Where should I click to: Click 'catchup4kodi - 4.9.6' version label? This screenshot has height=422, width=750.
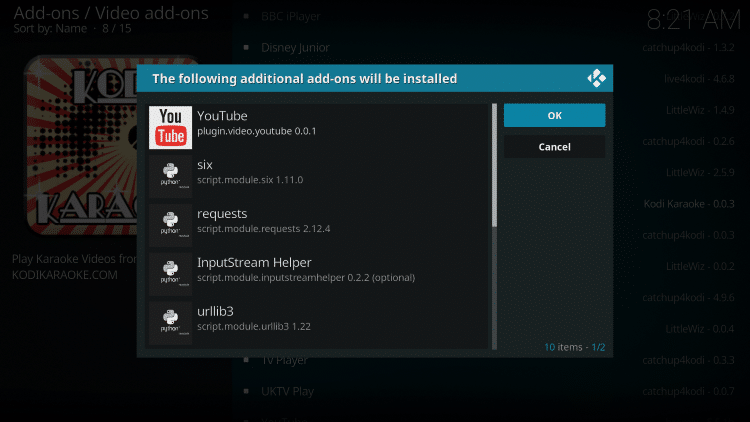[688, 298]
